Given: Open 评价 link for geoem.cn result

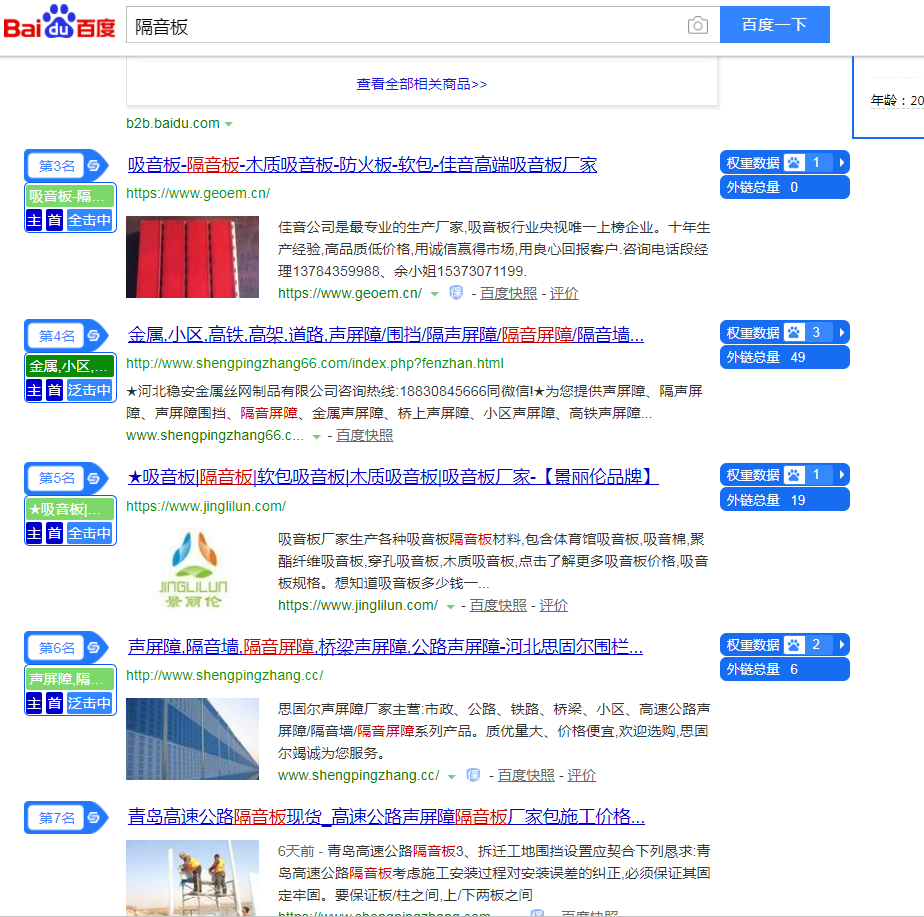Looking at the screenshot, I should (x=564, y=293).
